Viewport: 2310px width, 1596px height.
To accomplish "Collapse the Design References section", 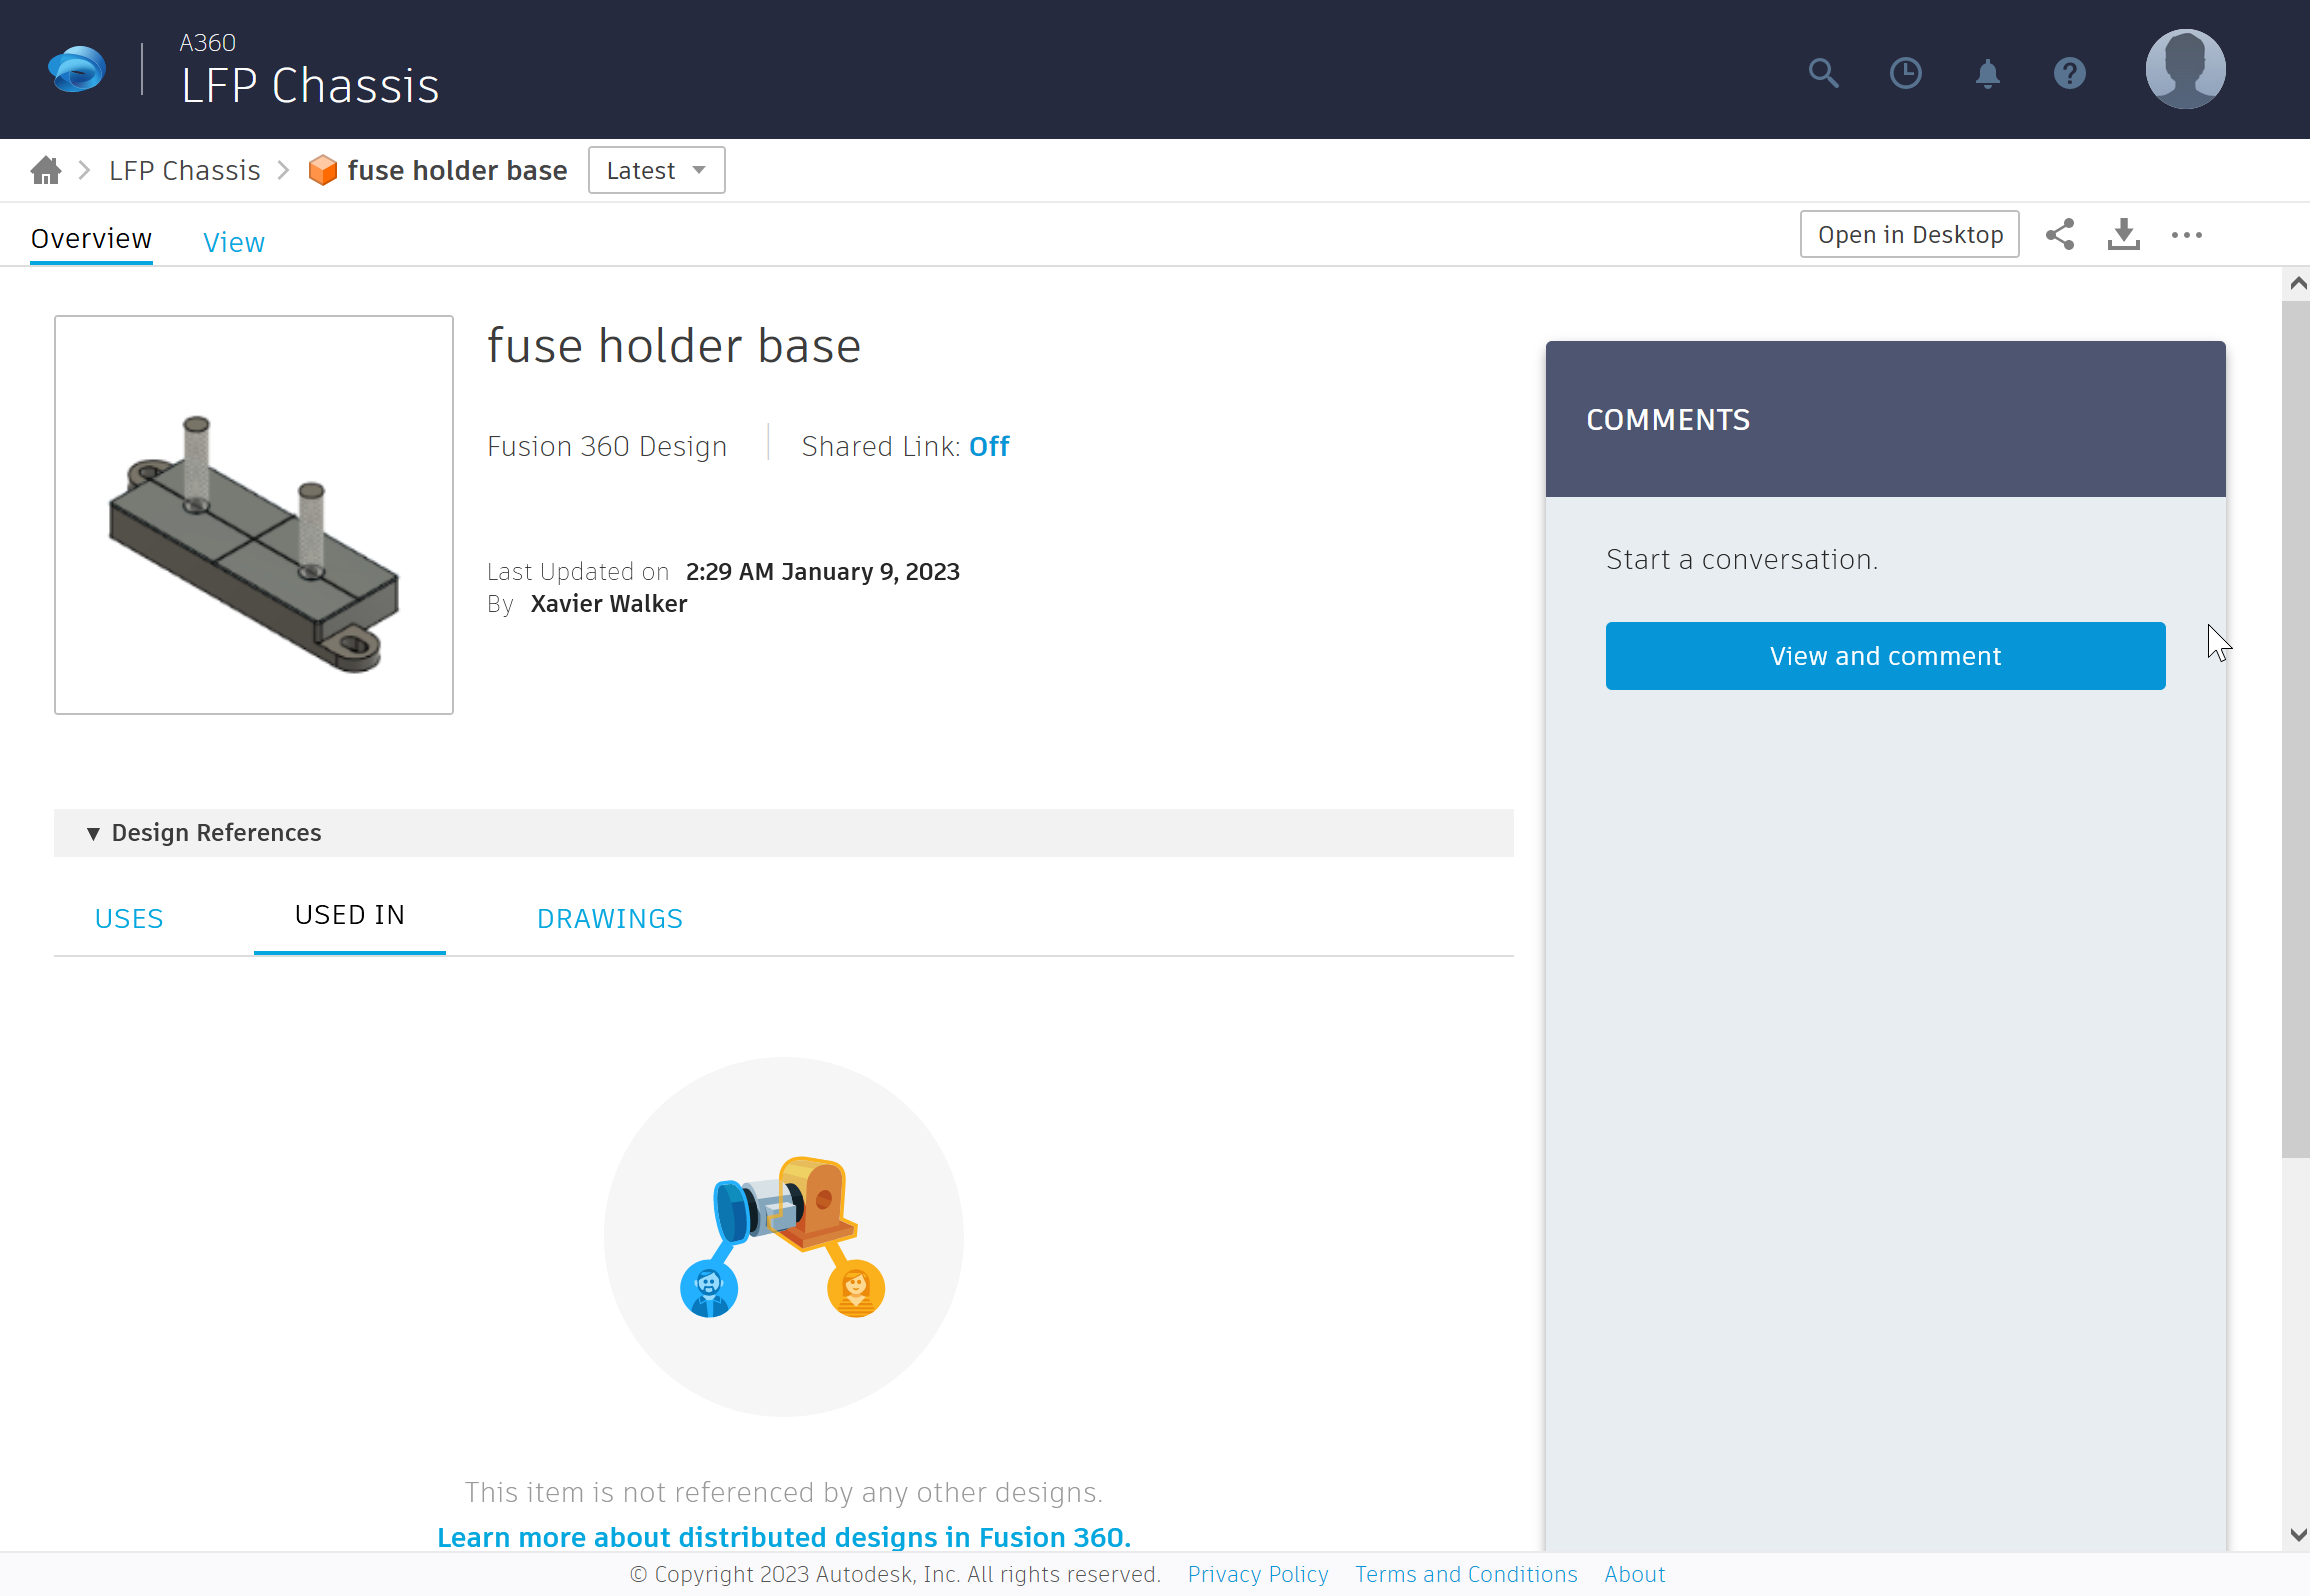I will click(x=93, y=833).
